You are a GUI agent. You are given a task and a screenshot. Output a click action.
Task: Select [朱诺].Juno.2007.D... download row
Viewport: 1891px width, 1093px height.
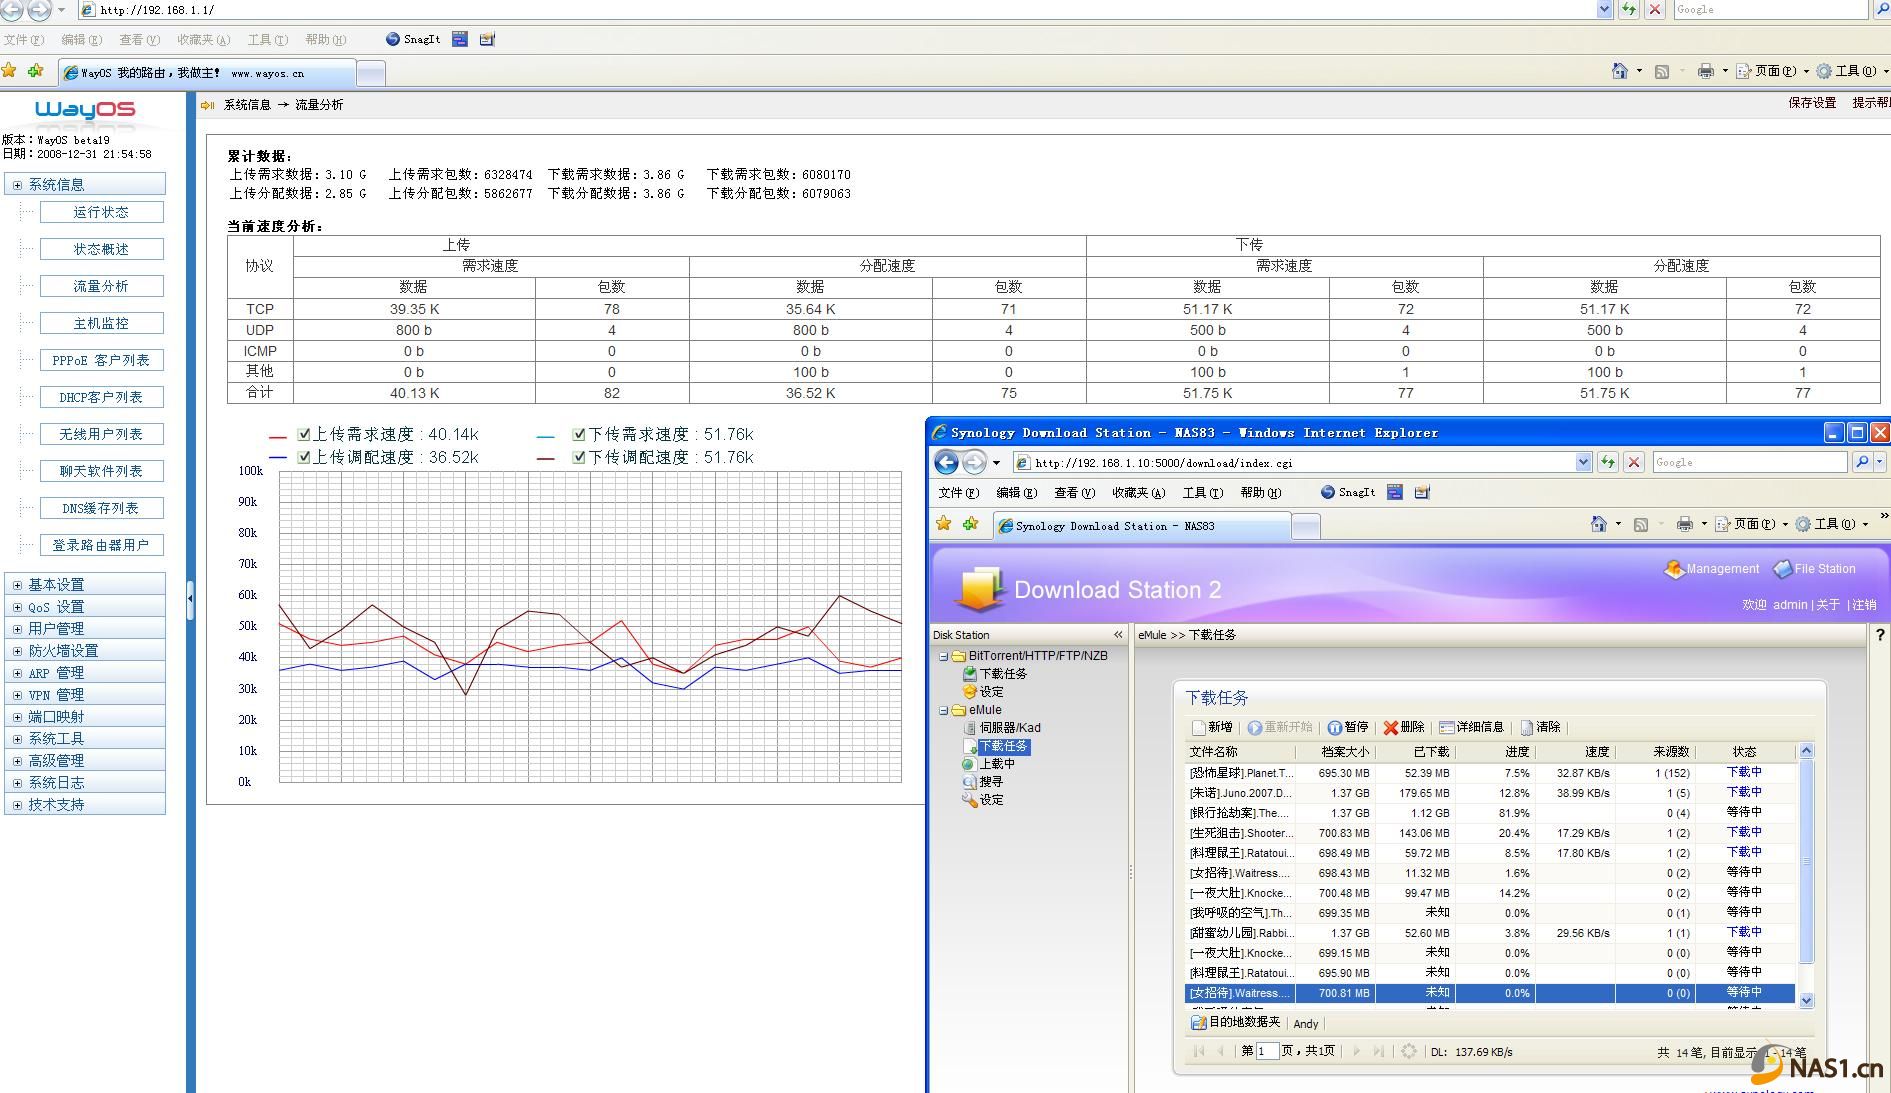click(x=1490, y=793)
